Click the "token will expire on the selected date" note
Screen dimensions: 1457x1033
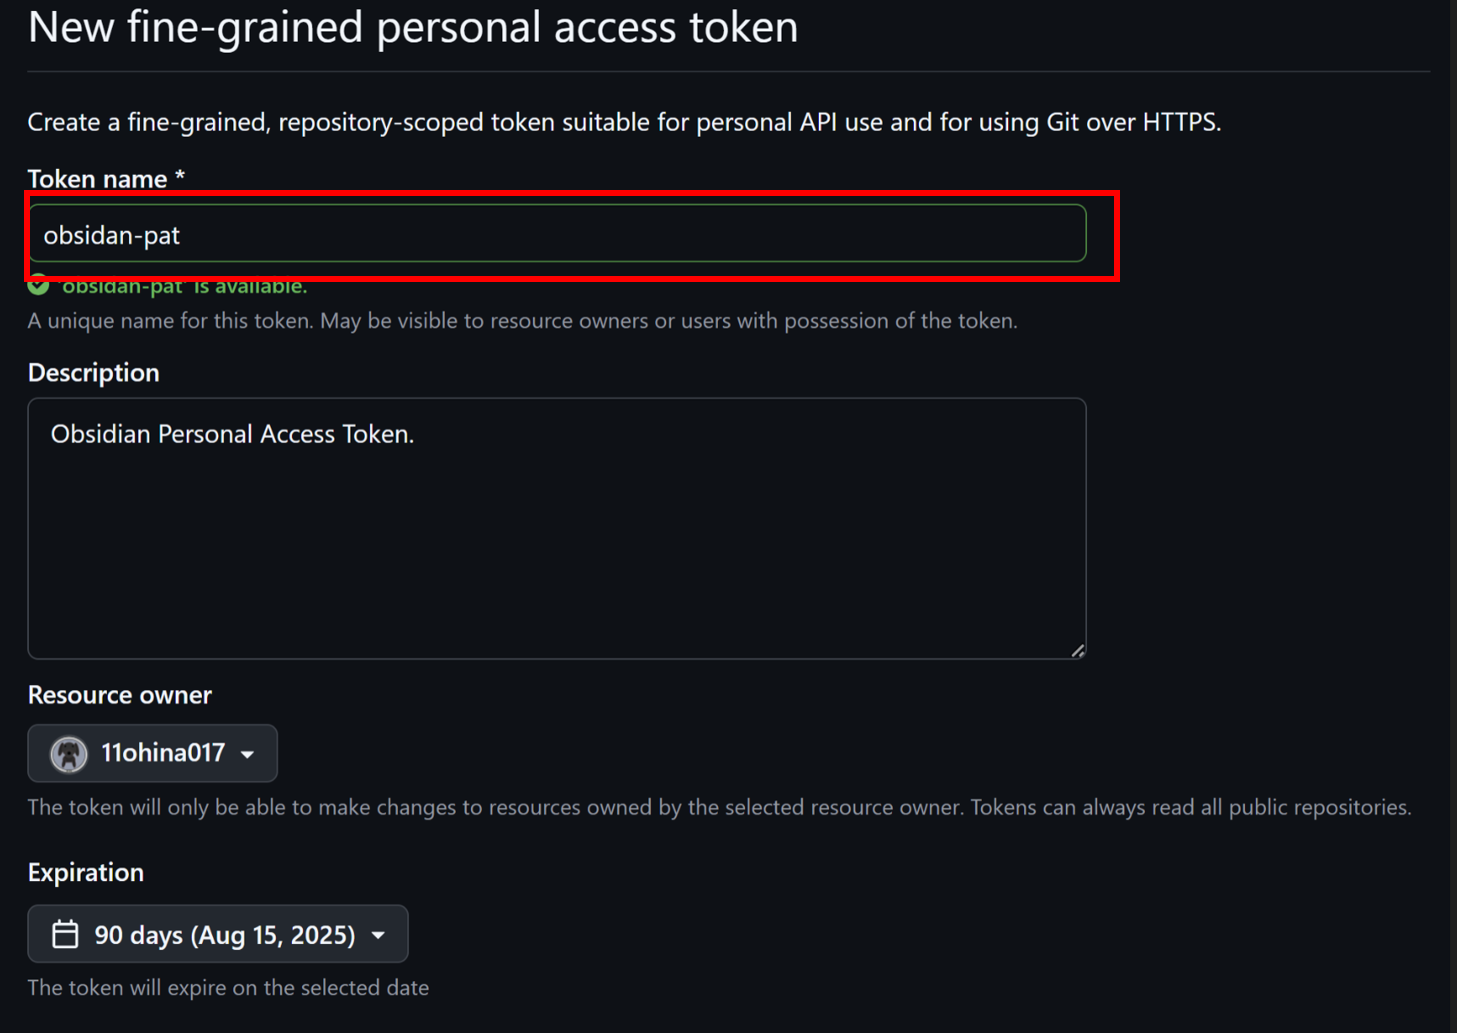pos(228,987)
